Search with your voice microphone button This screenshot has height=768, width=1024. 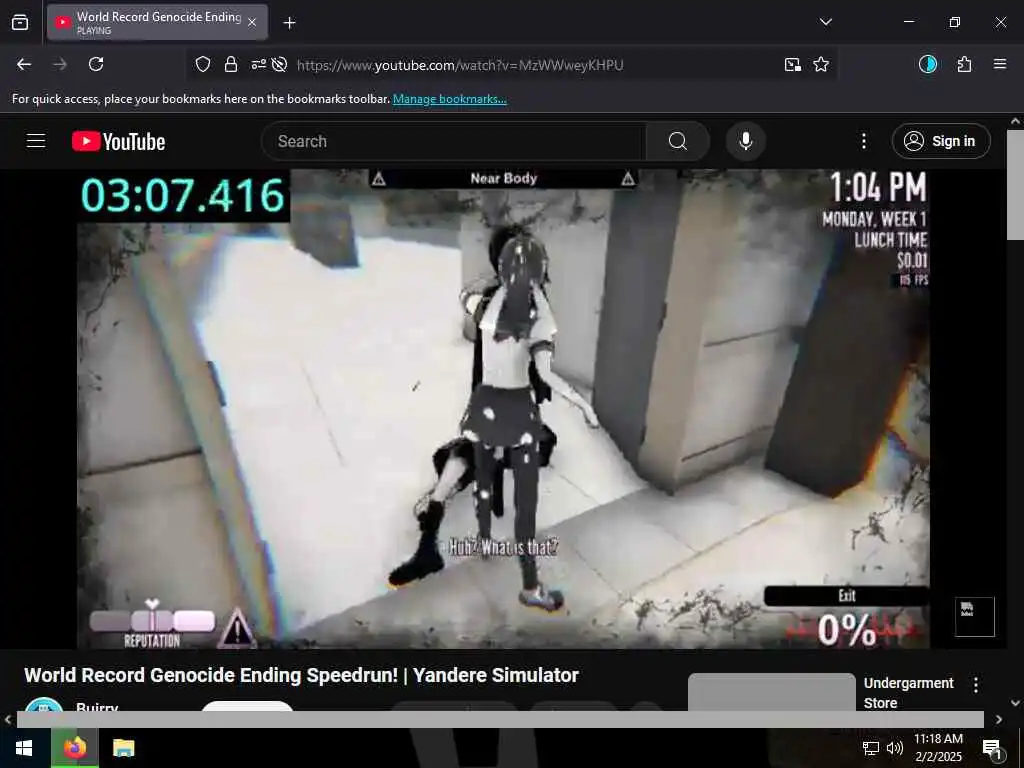click(746, 141)
